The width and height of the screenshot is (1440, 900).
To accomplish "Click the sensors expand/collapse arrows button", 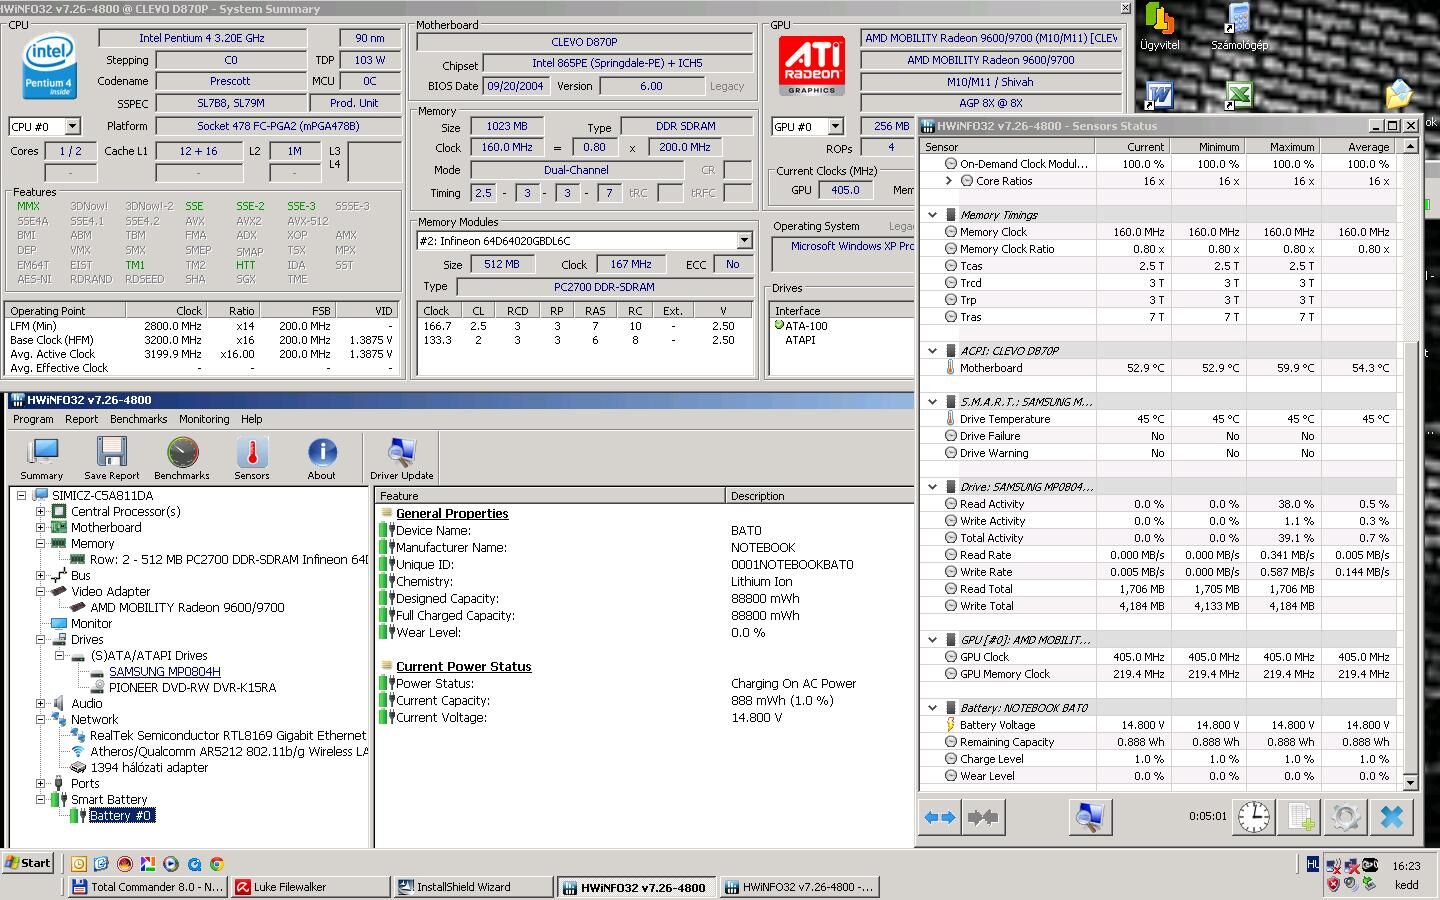I will click(939, 817).
